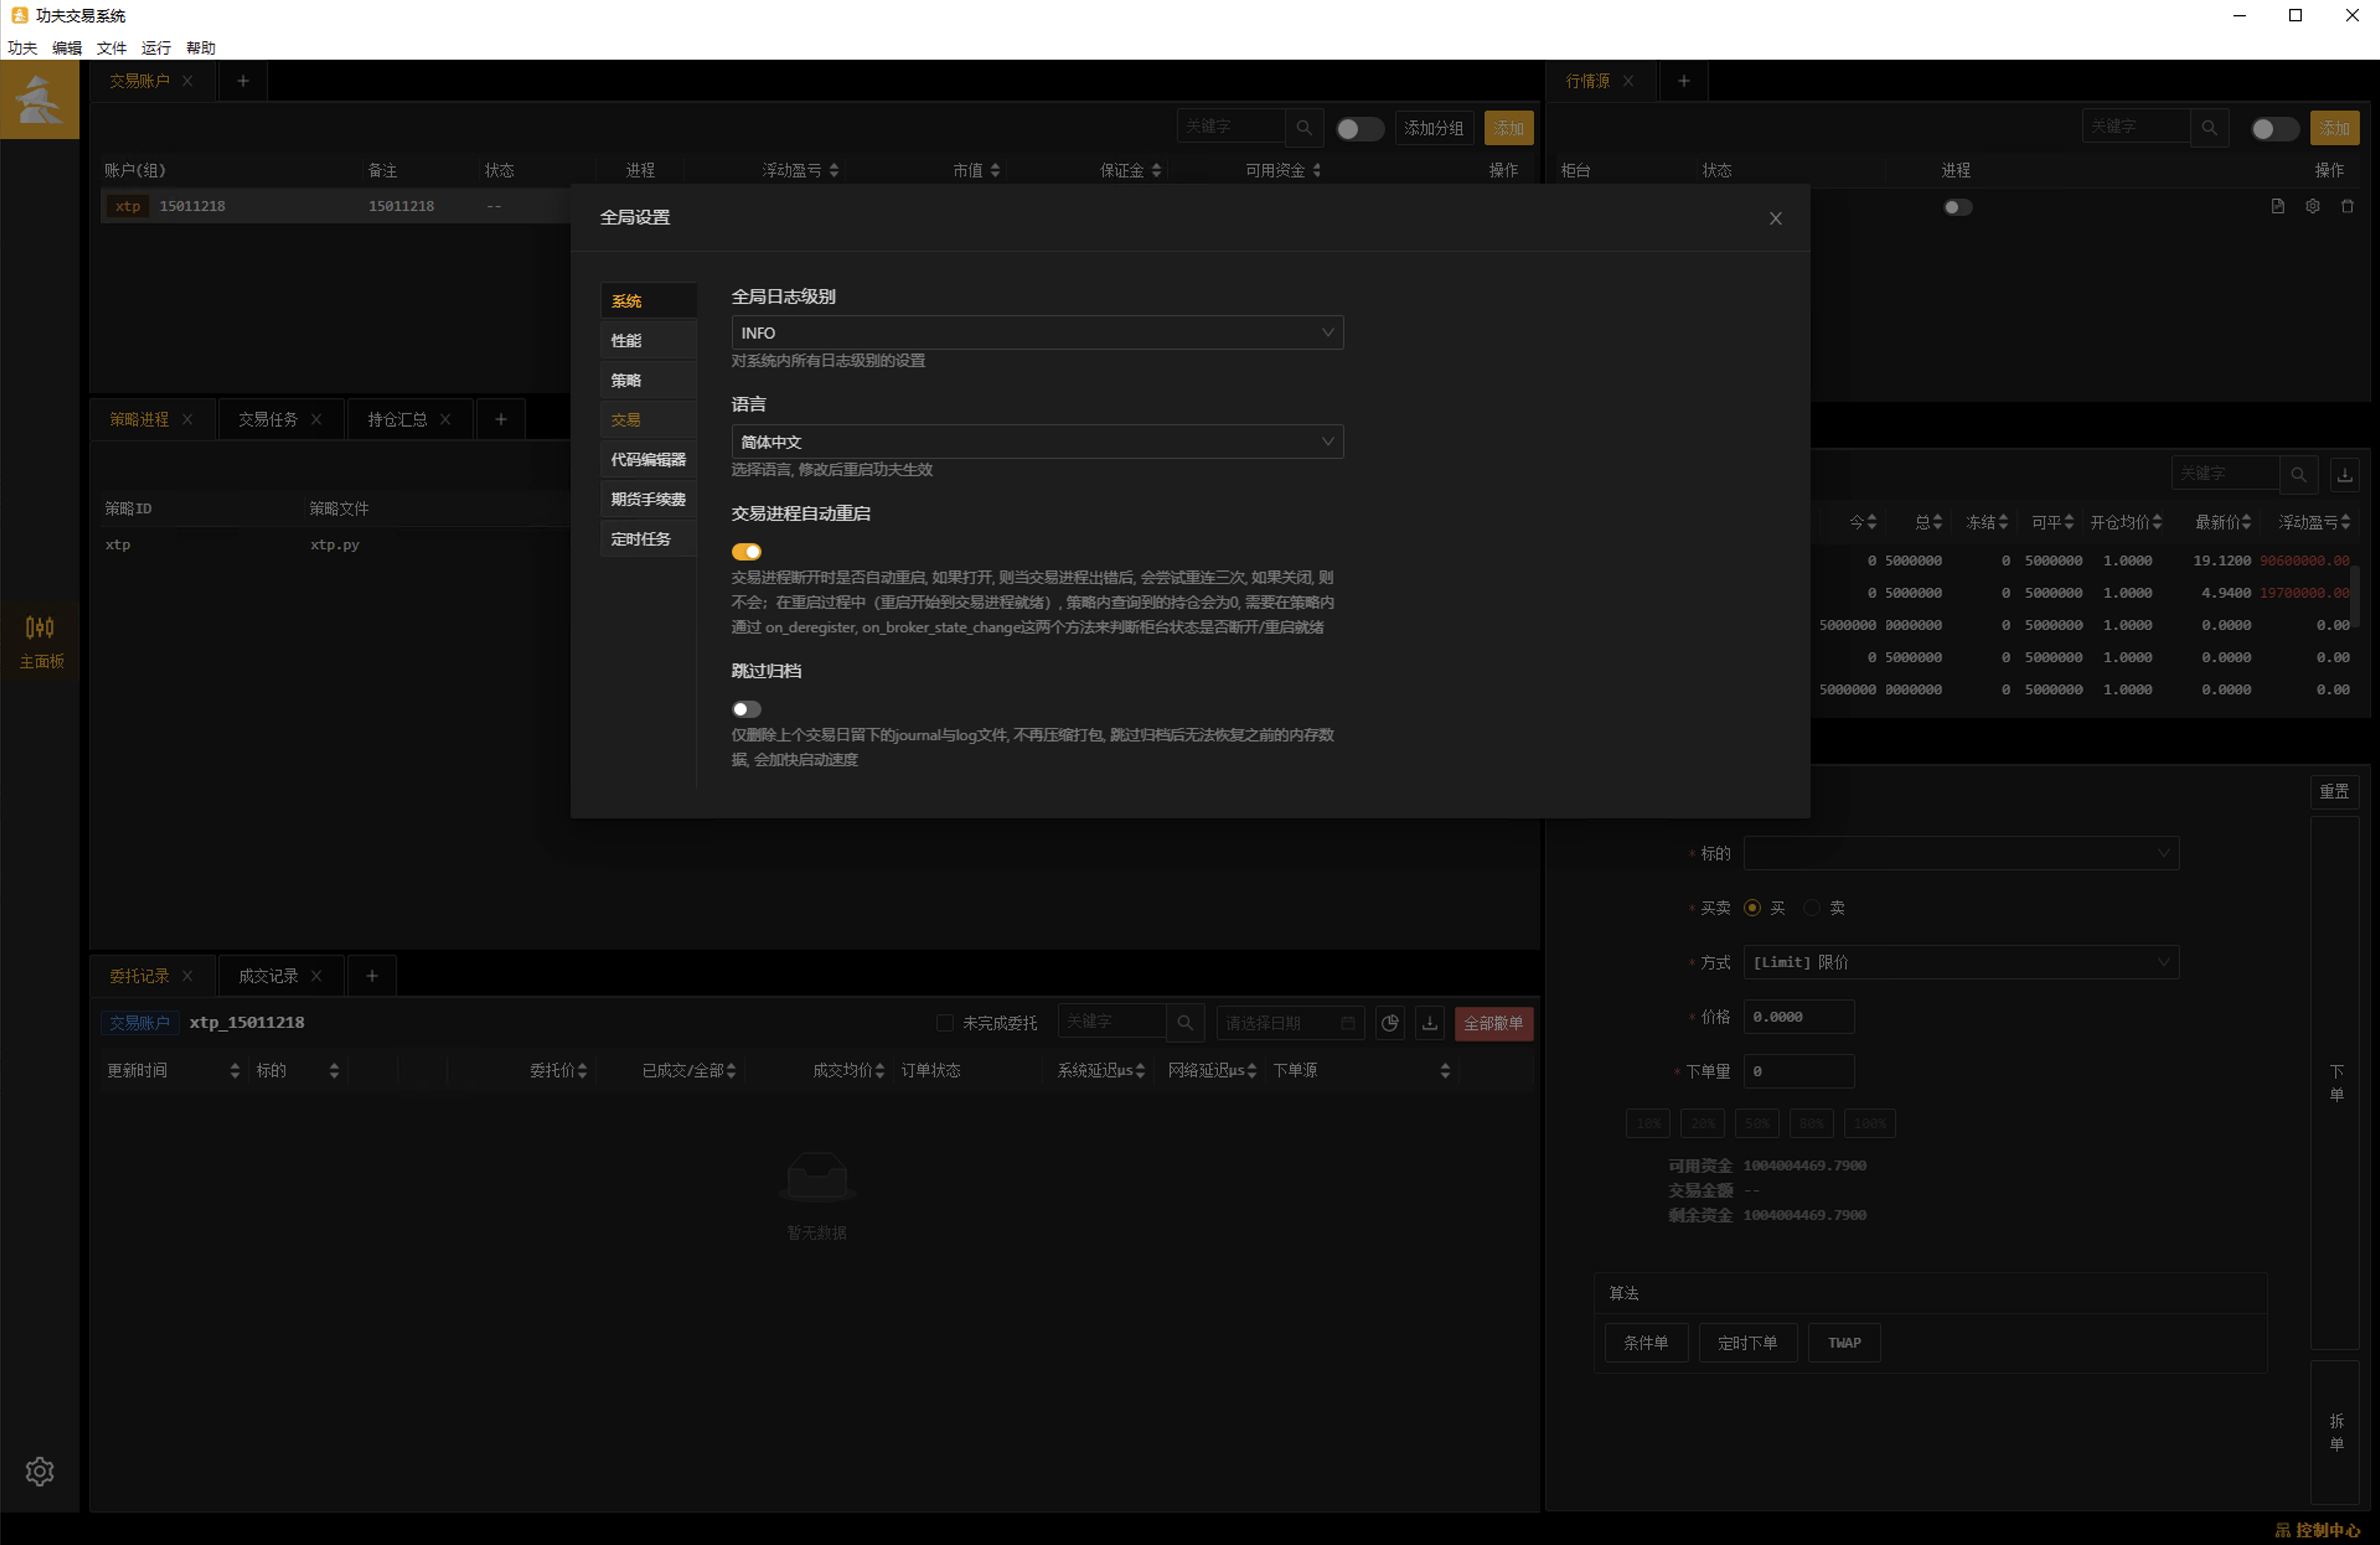Select 性能 settings category

tap(648, 340)
